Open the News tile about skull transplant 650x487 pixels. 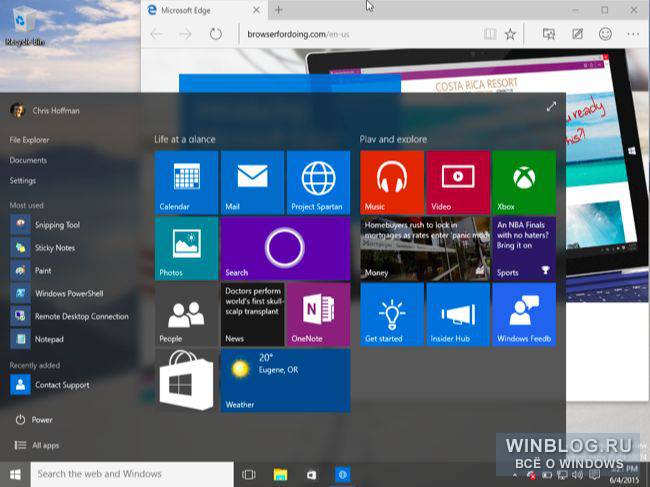click(252, 315)
